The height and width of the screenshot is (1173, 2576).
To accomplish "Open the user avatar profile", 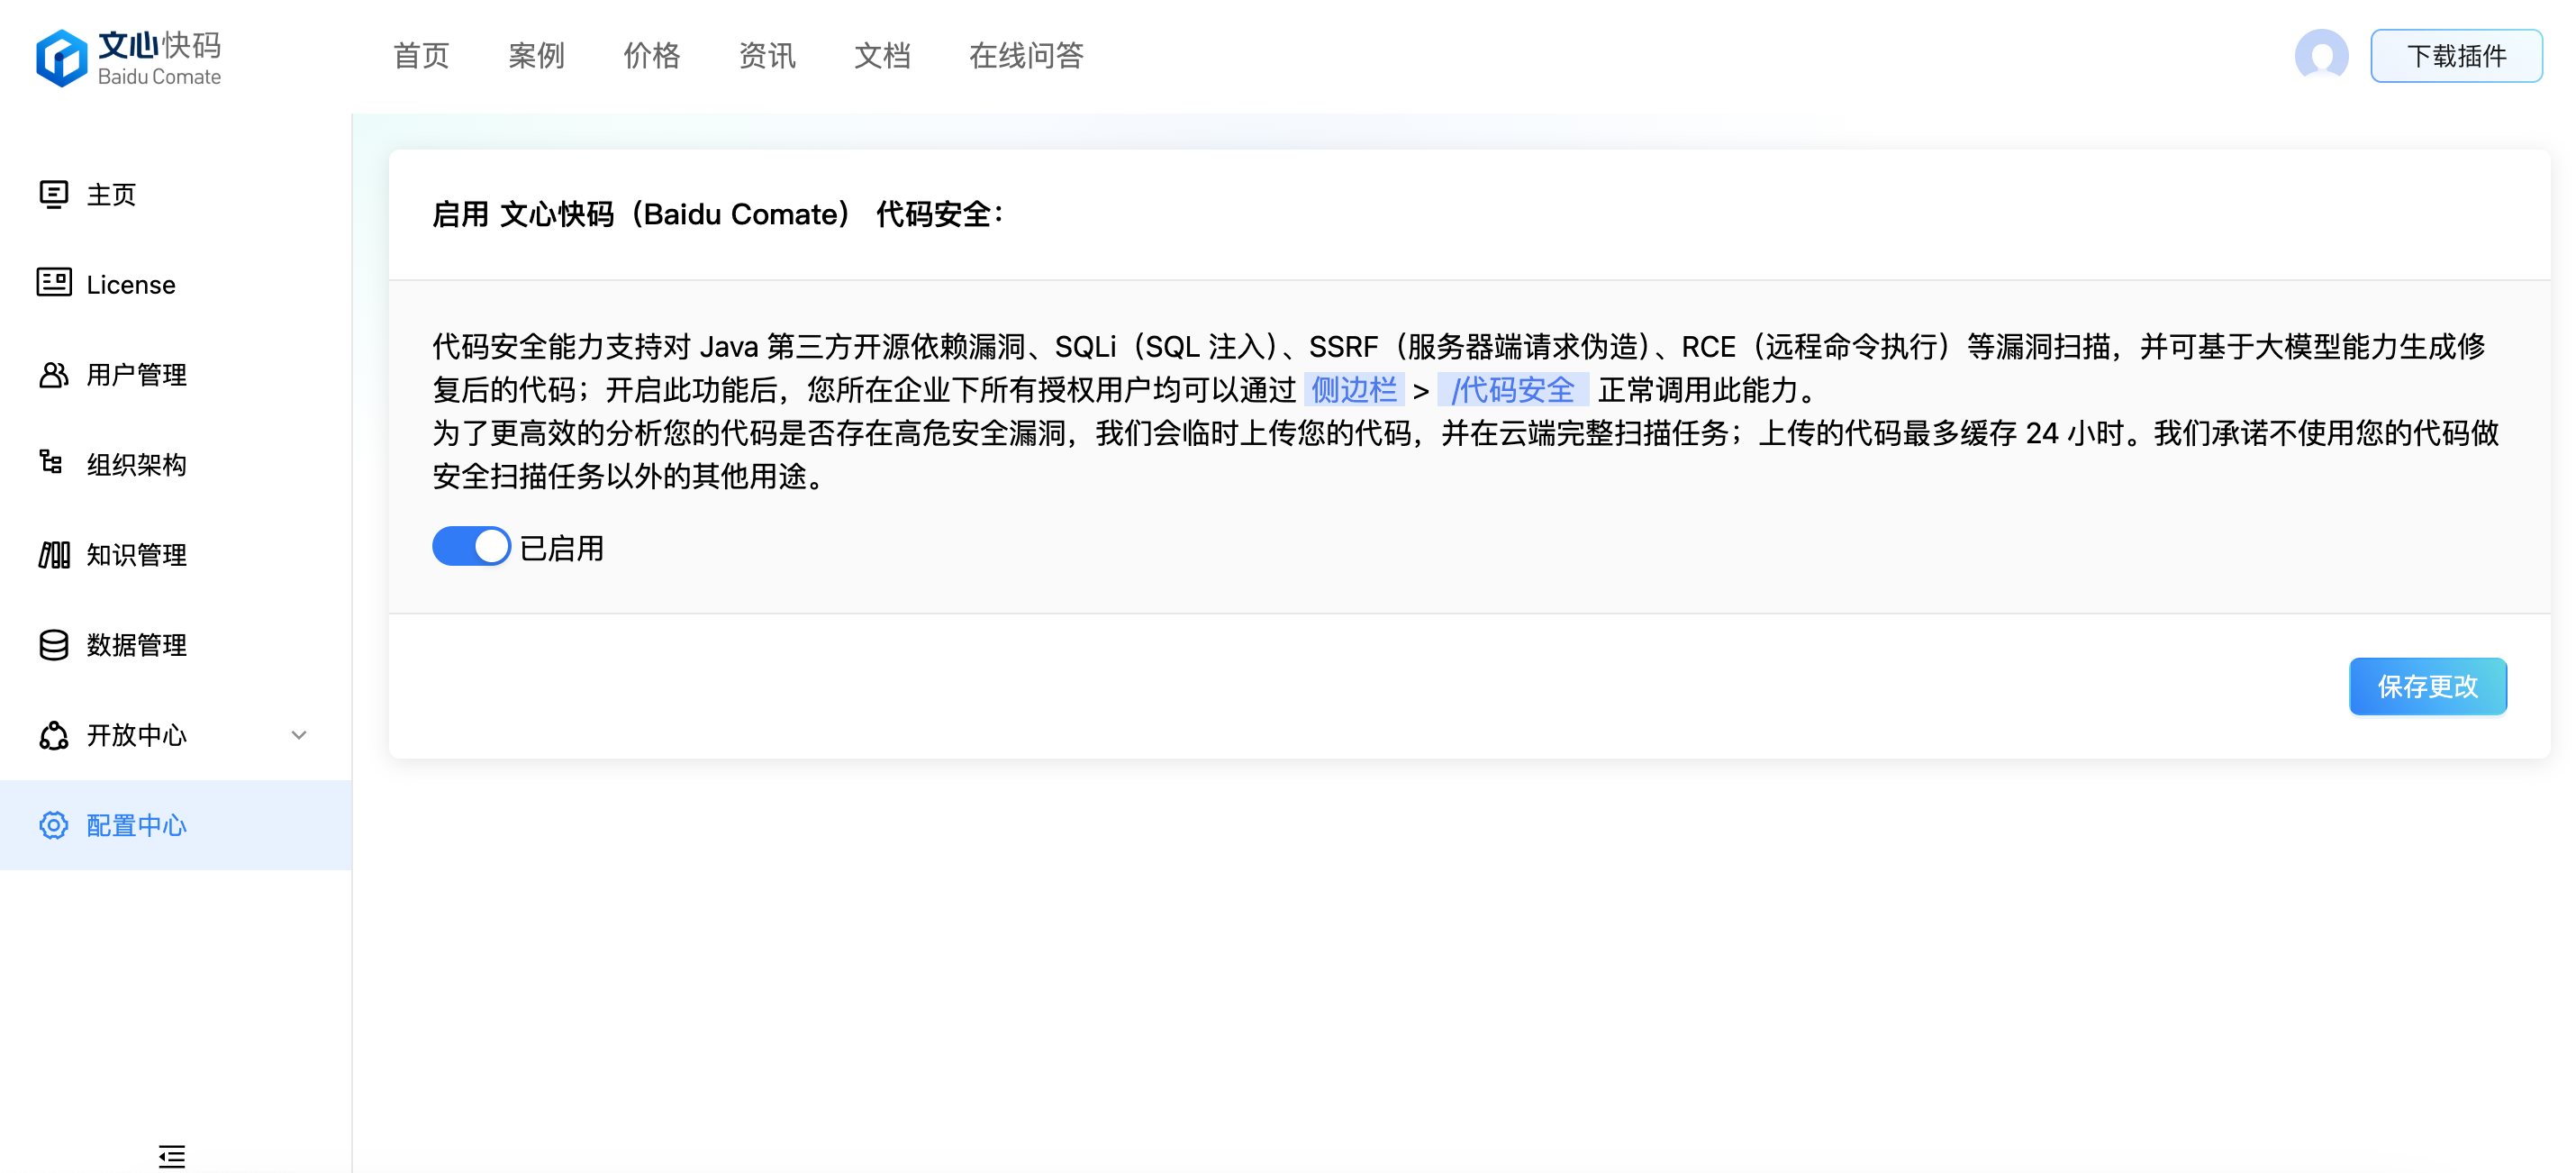I will coord(2321,55).
